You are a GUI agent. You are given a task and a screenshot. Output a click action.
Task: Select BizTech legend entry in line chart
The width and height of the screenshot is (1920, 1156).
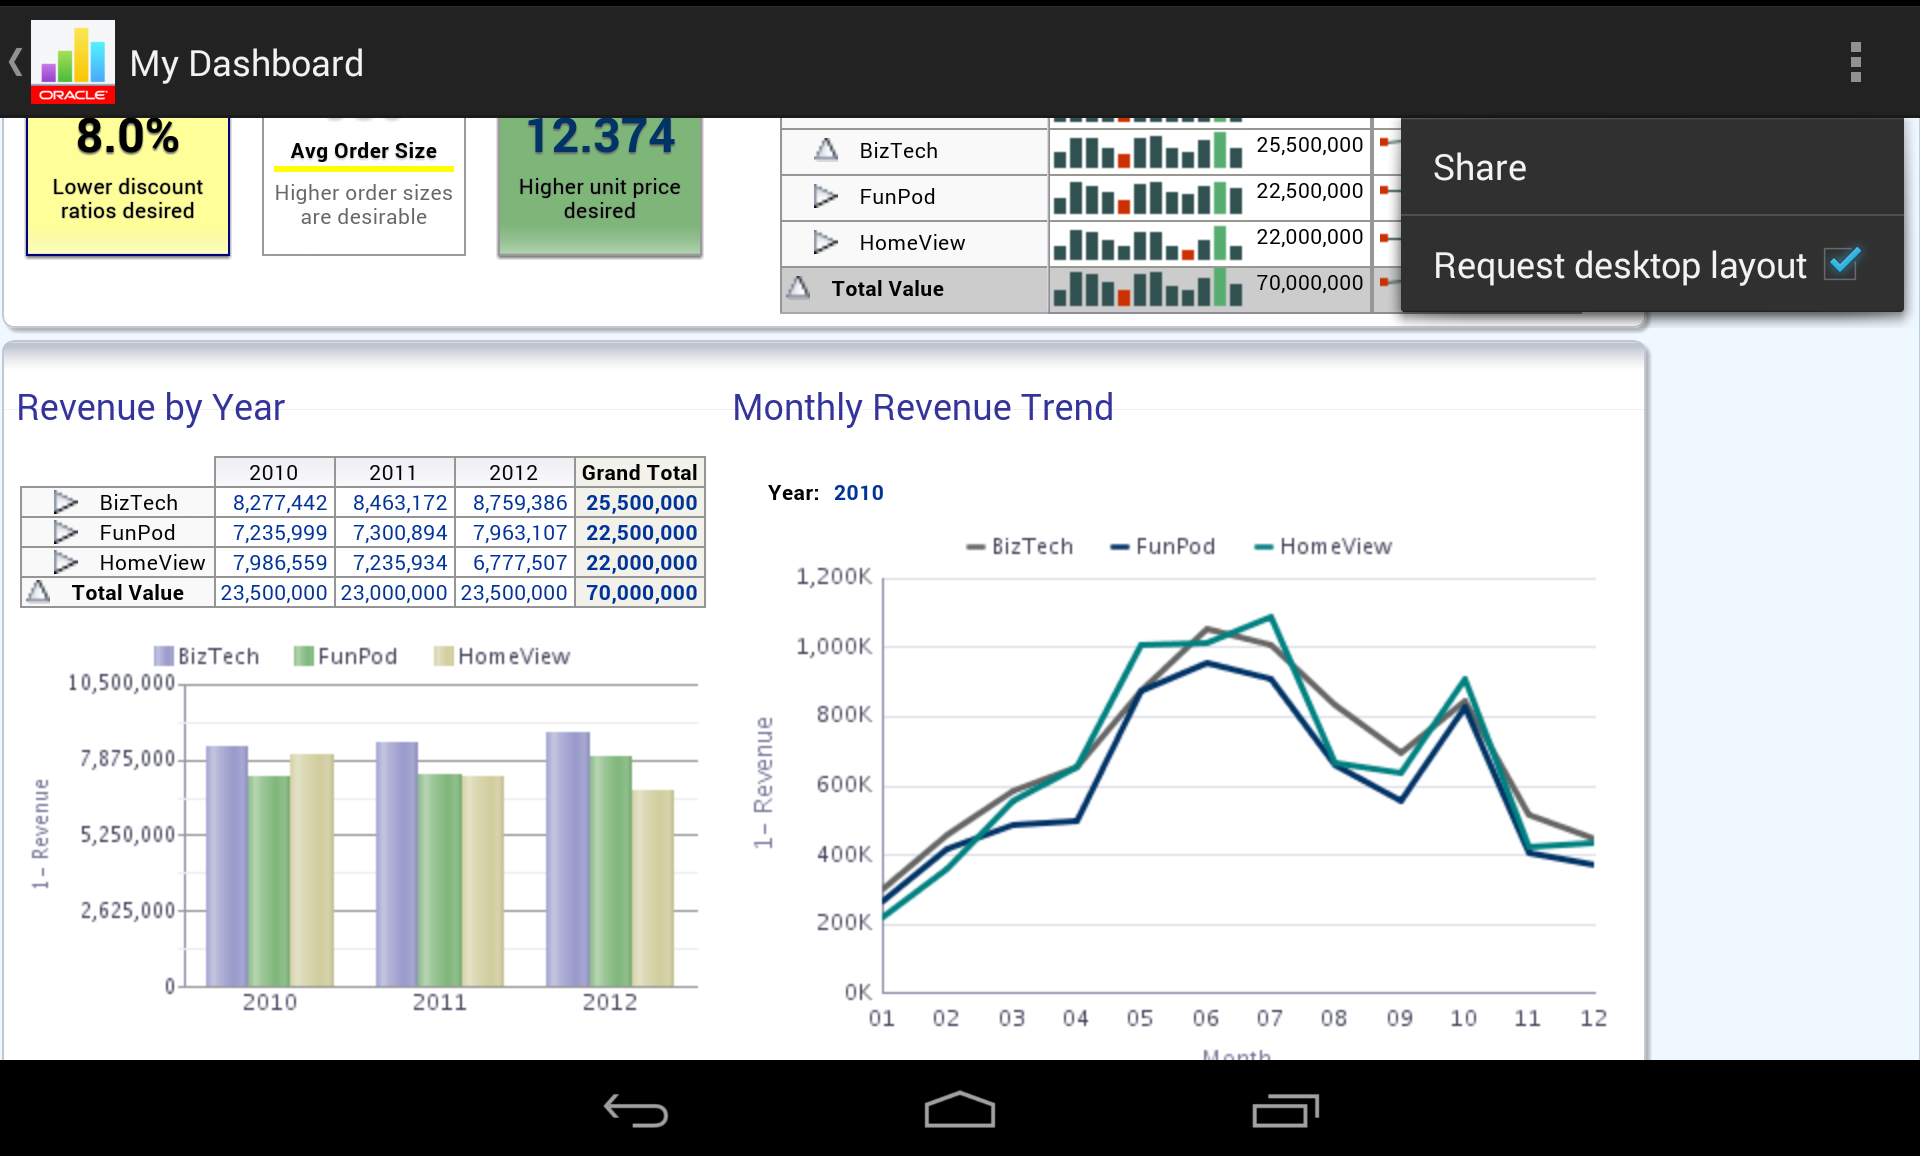pos(1020,546)
